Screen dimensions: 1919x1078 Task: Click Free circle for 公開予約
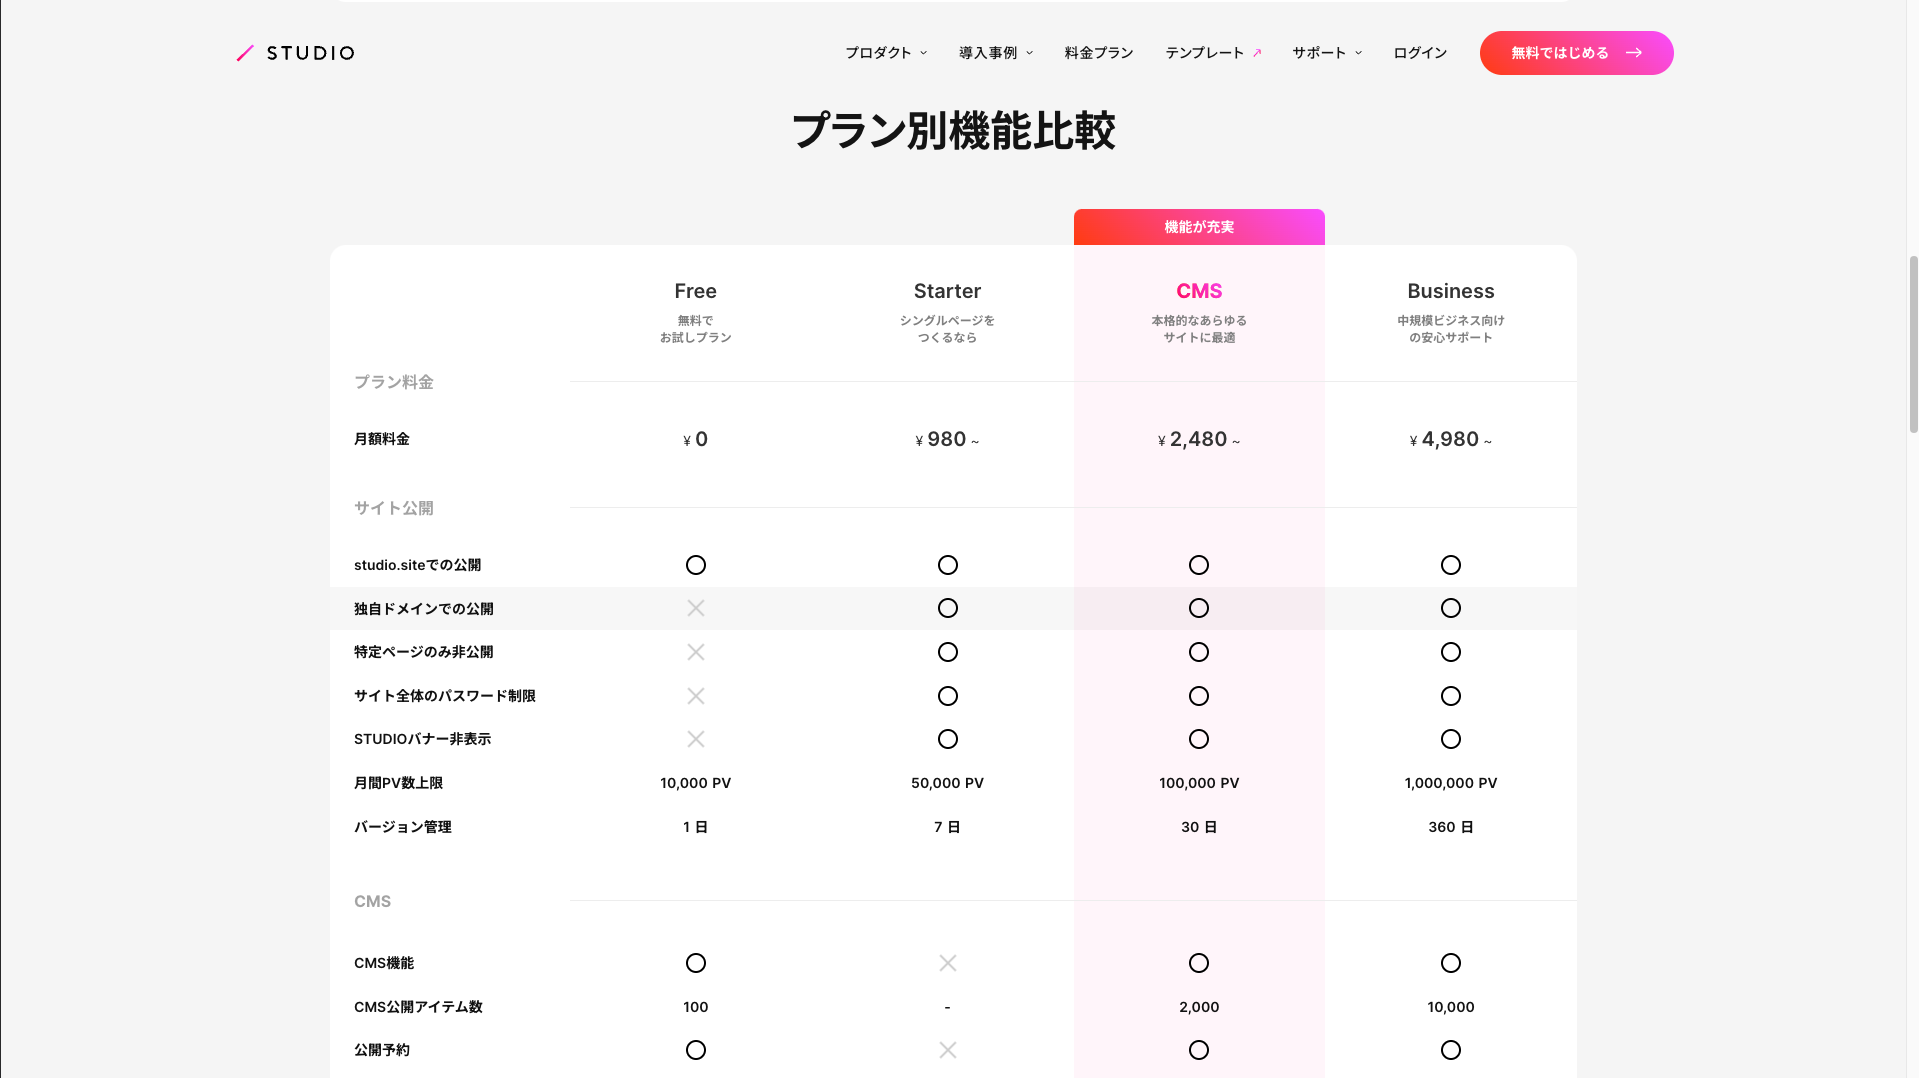[x=696, y=1050]
